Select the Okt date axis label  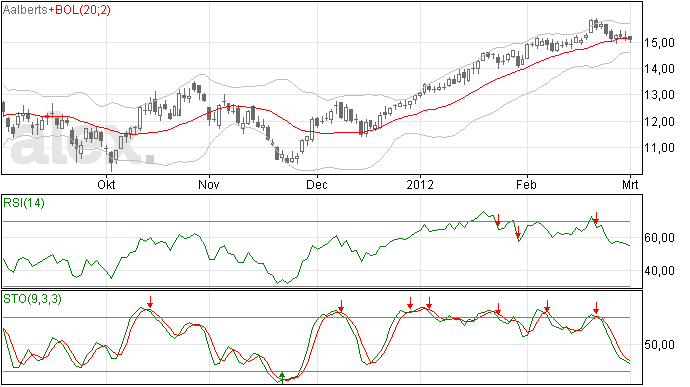(106, 184)
